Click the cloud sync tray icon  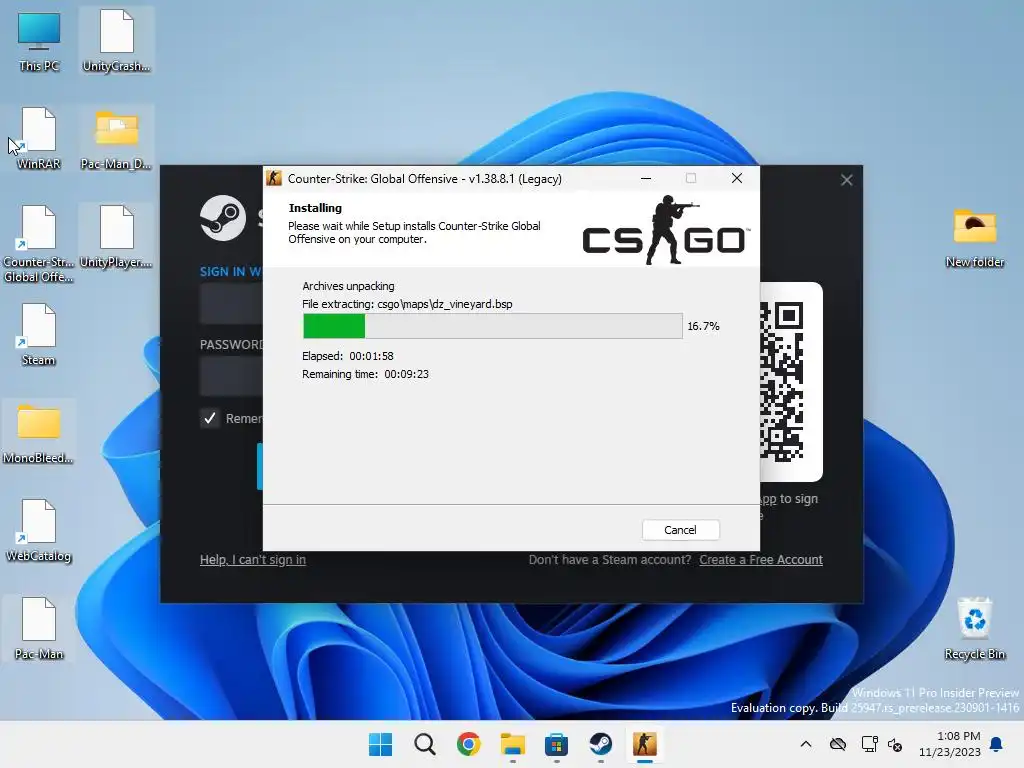pyautogui.click(x=838, y=744)
